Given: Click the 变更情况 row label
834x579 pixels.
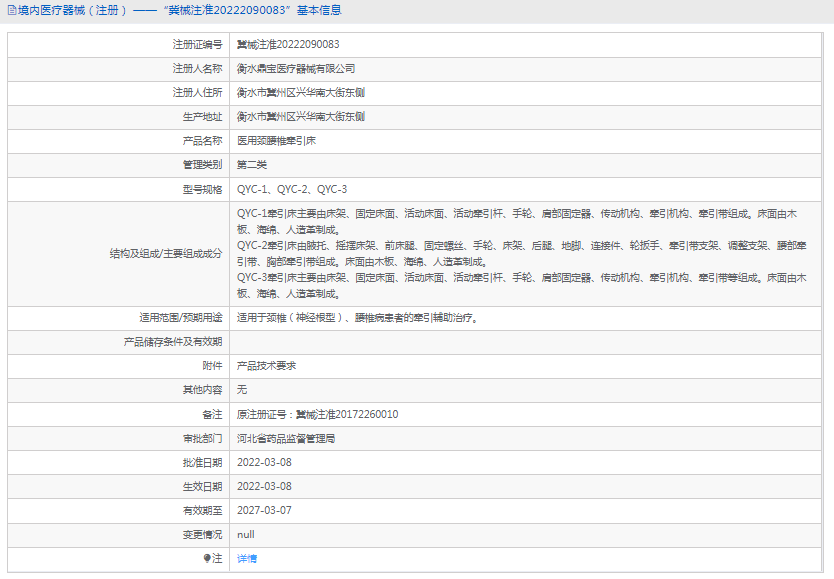Looking at the screenshot, I should coord(202,534).
